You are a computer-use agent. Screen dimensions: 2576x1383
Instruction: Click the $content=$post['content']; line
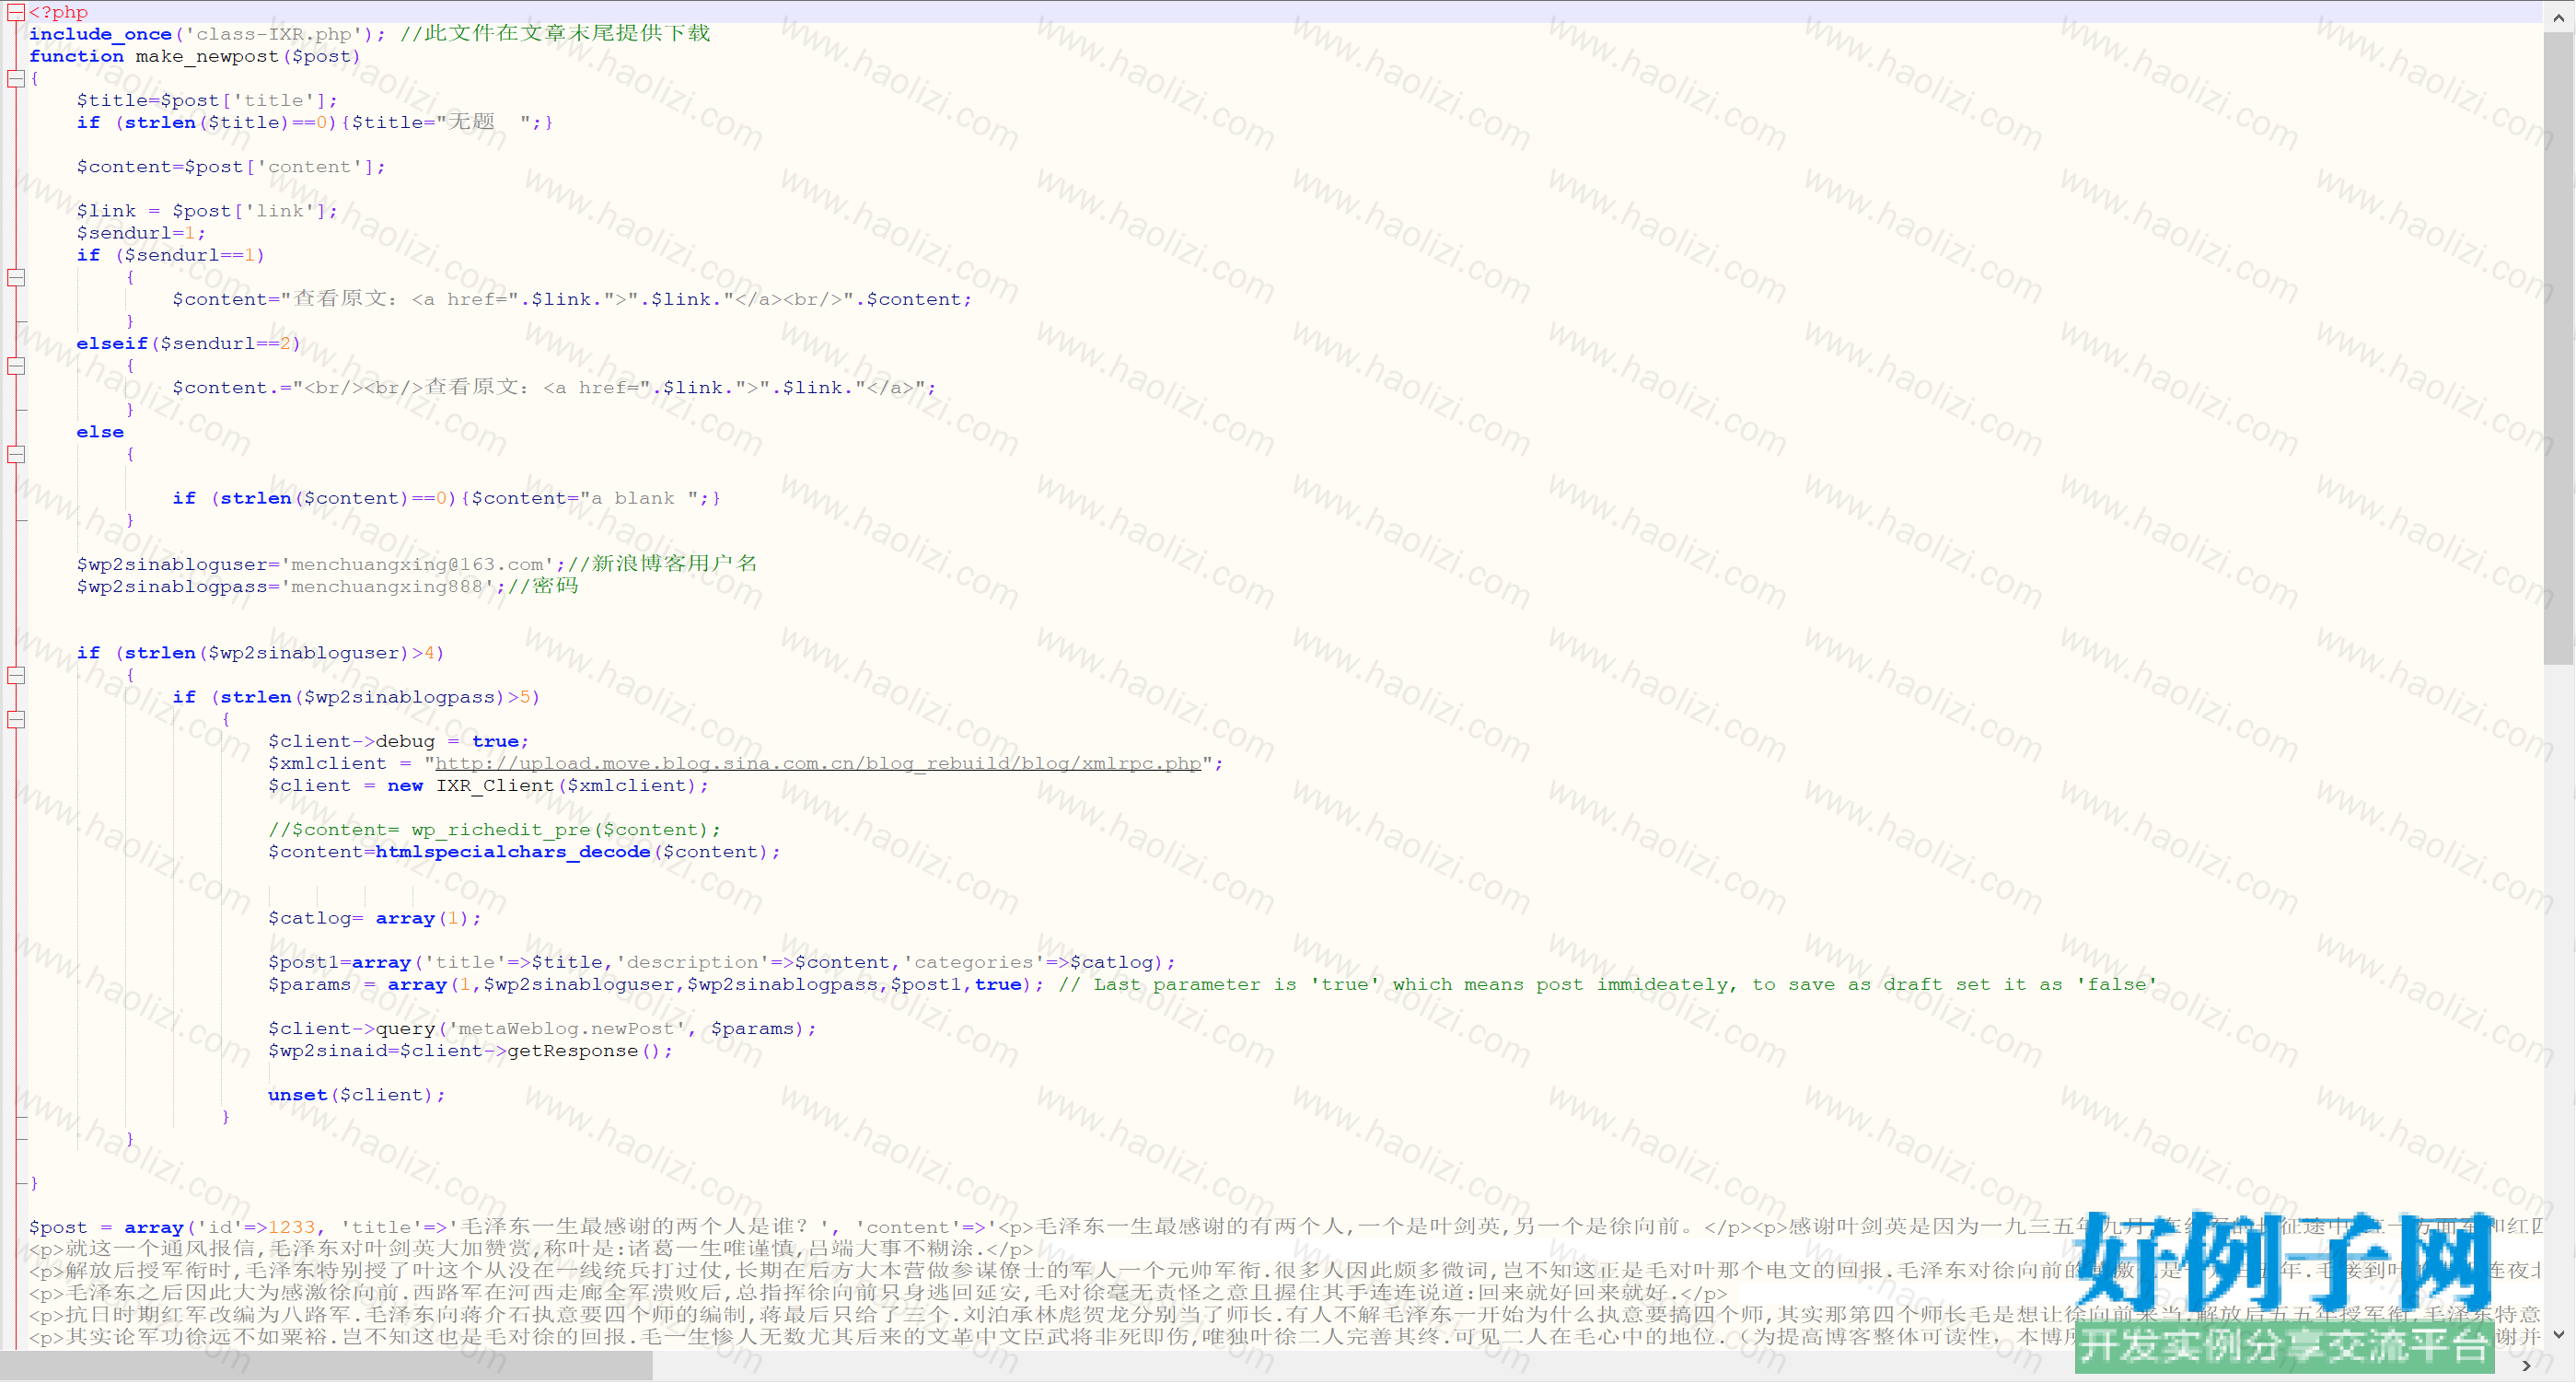click(x=231, y=166)
